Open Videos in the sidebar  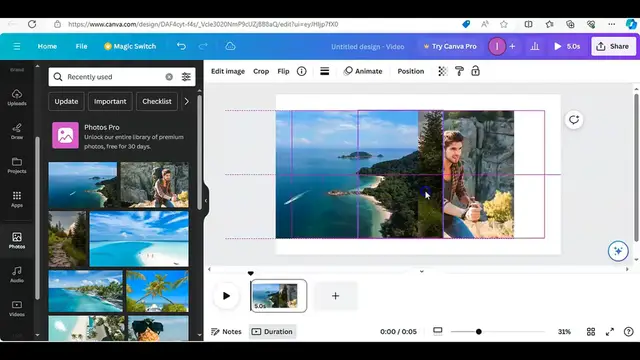coord(17,309)
